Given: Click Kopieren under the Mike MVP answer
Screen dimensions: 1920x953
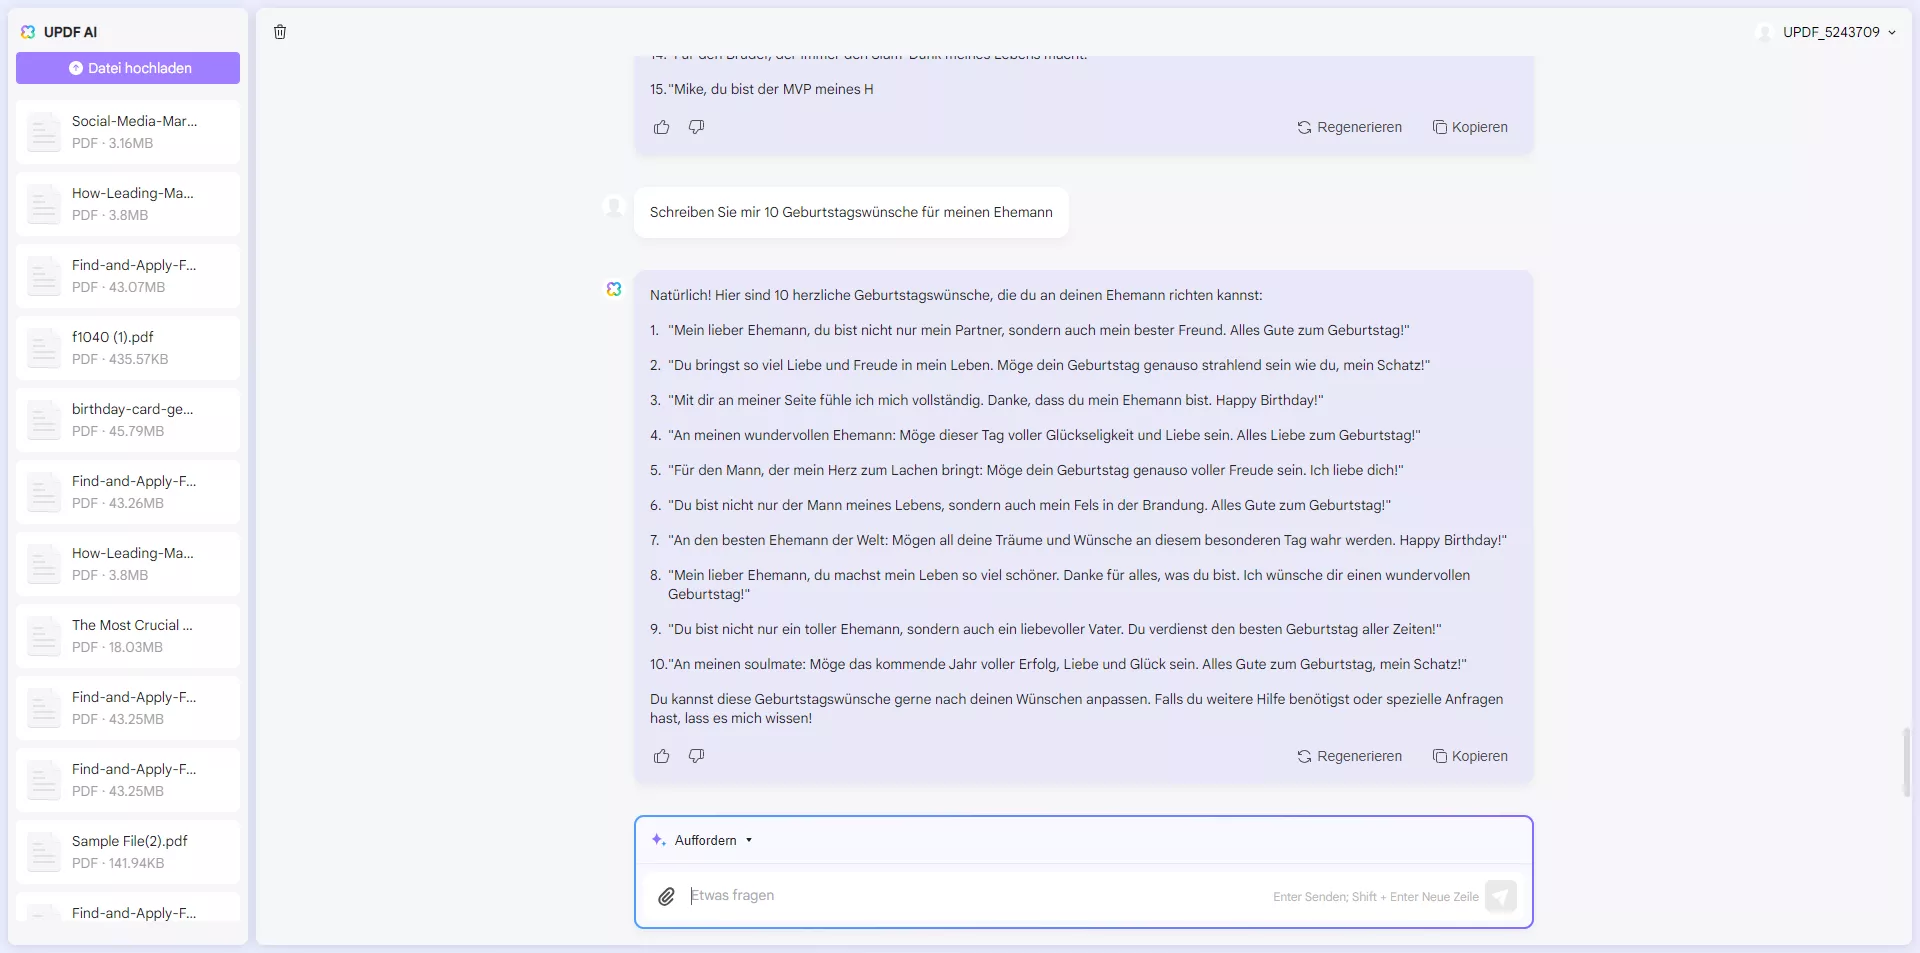Looking at the screenshot, I should 1470,127.
